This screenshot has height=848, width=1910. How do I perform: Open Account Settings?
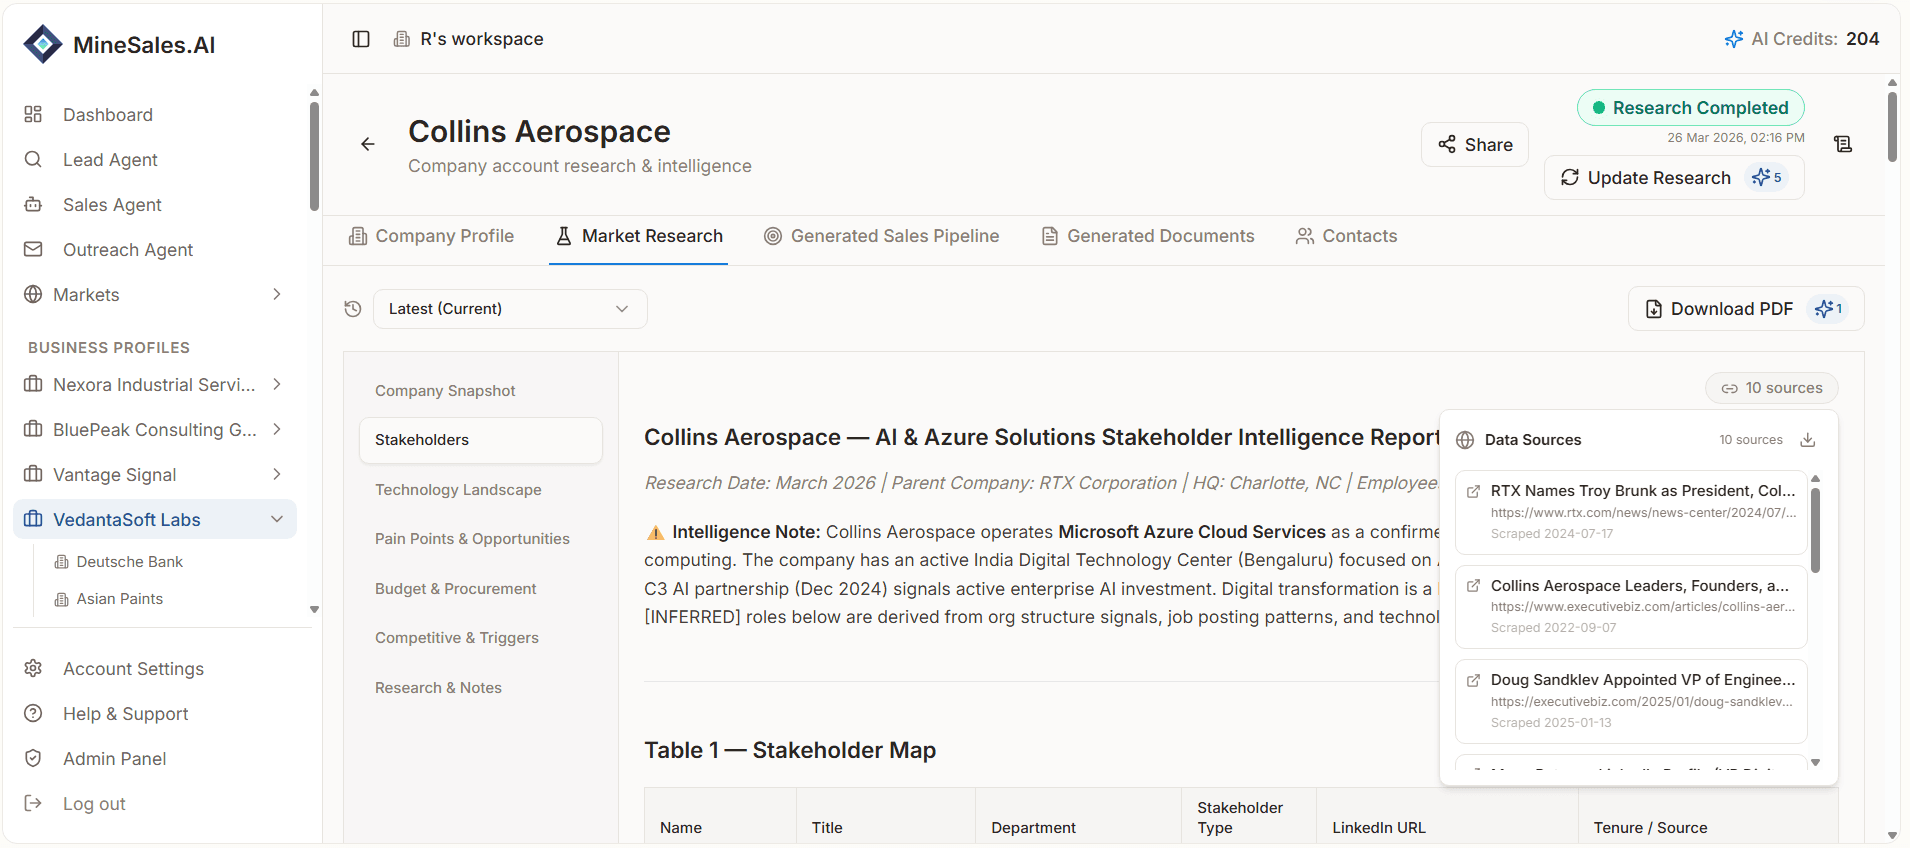[133, 669]
